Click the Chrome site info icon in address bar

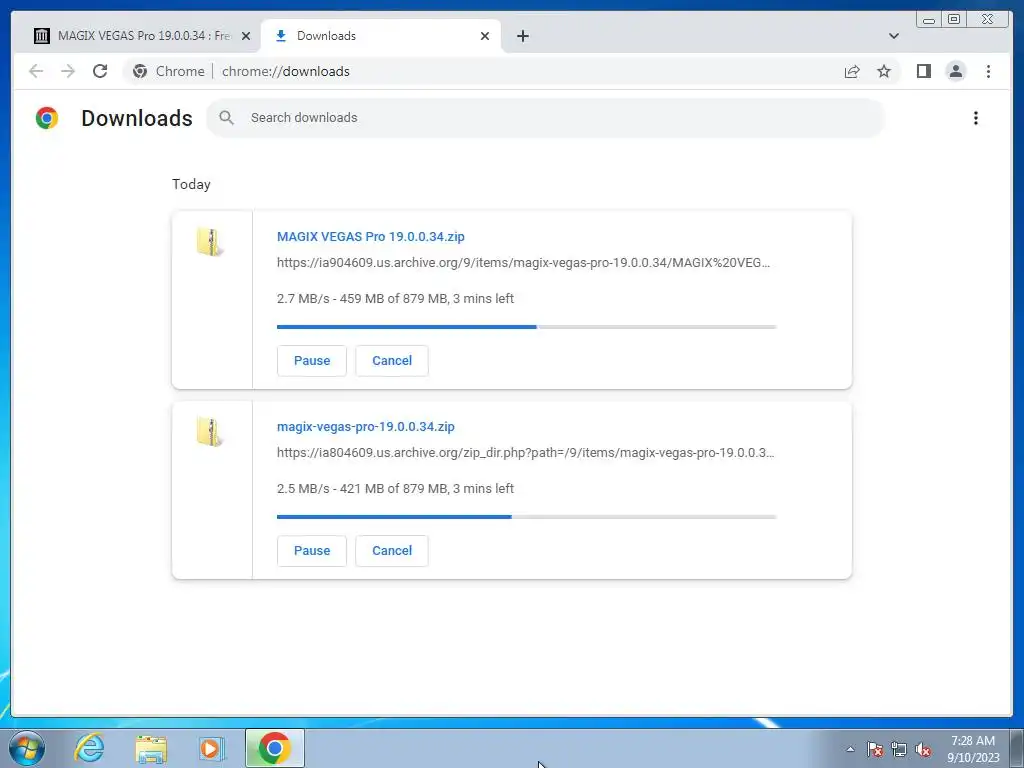pos(140,71)
